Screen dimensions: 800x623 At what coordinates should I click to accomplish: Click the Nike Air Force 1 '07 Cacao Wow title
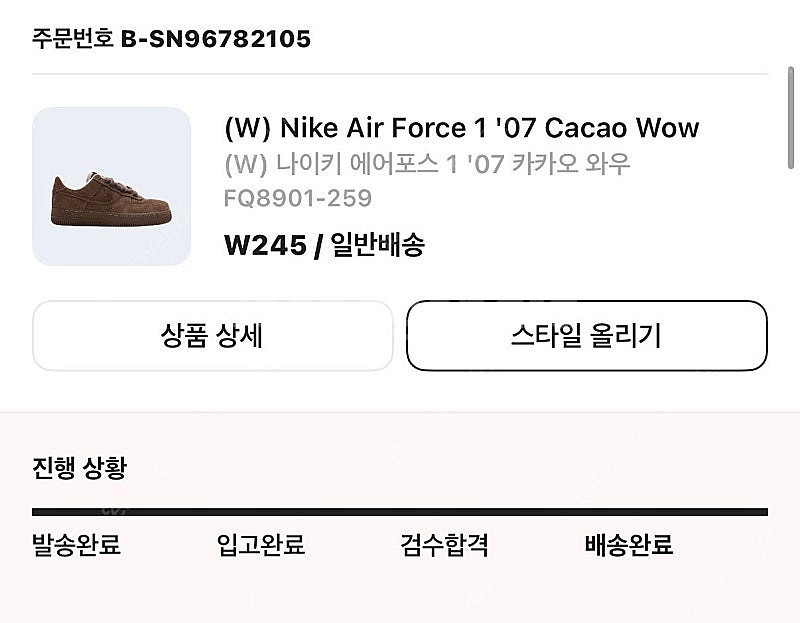pos(461,128)
